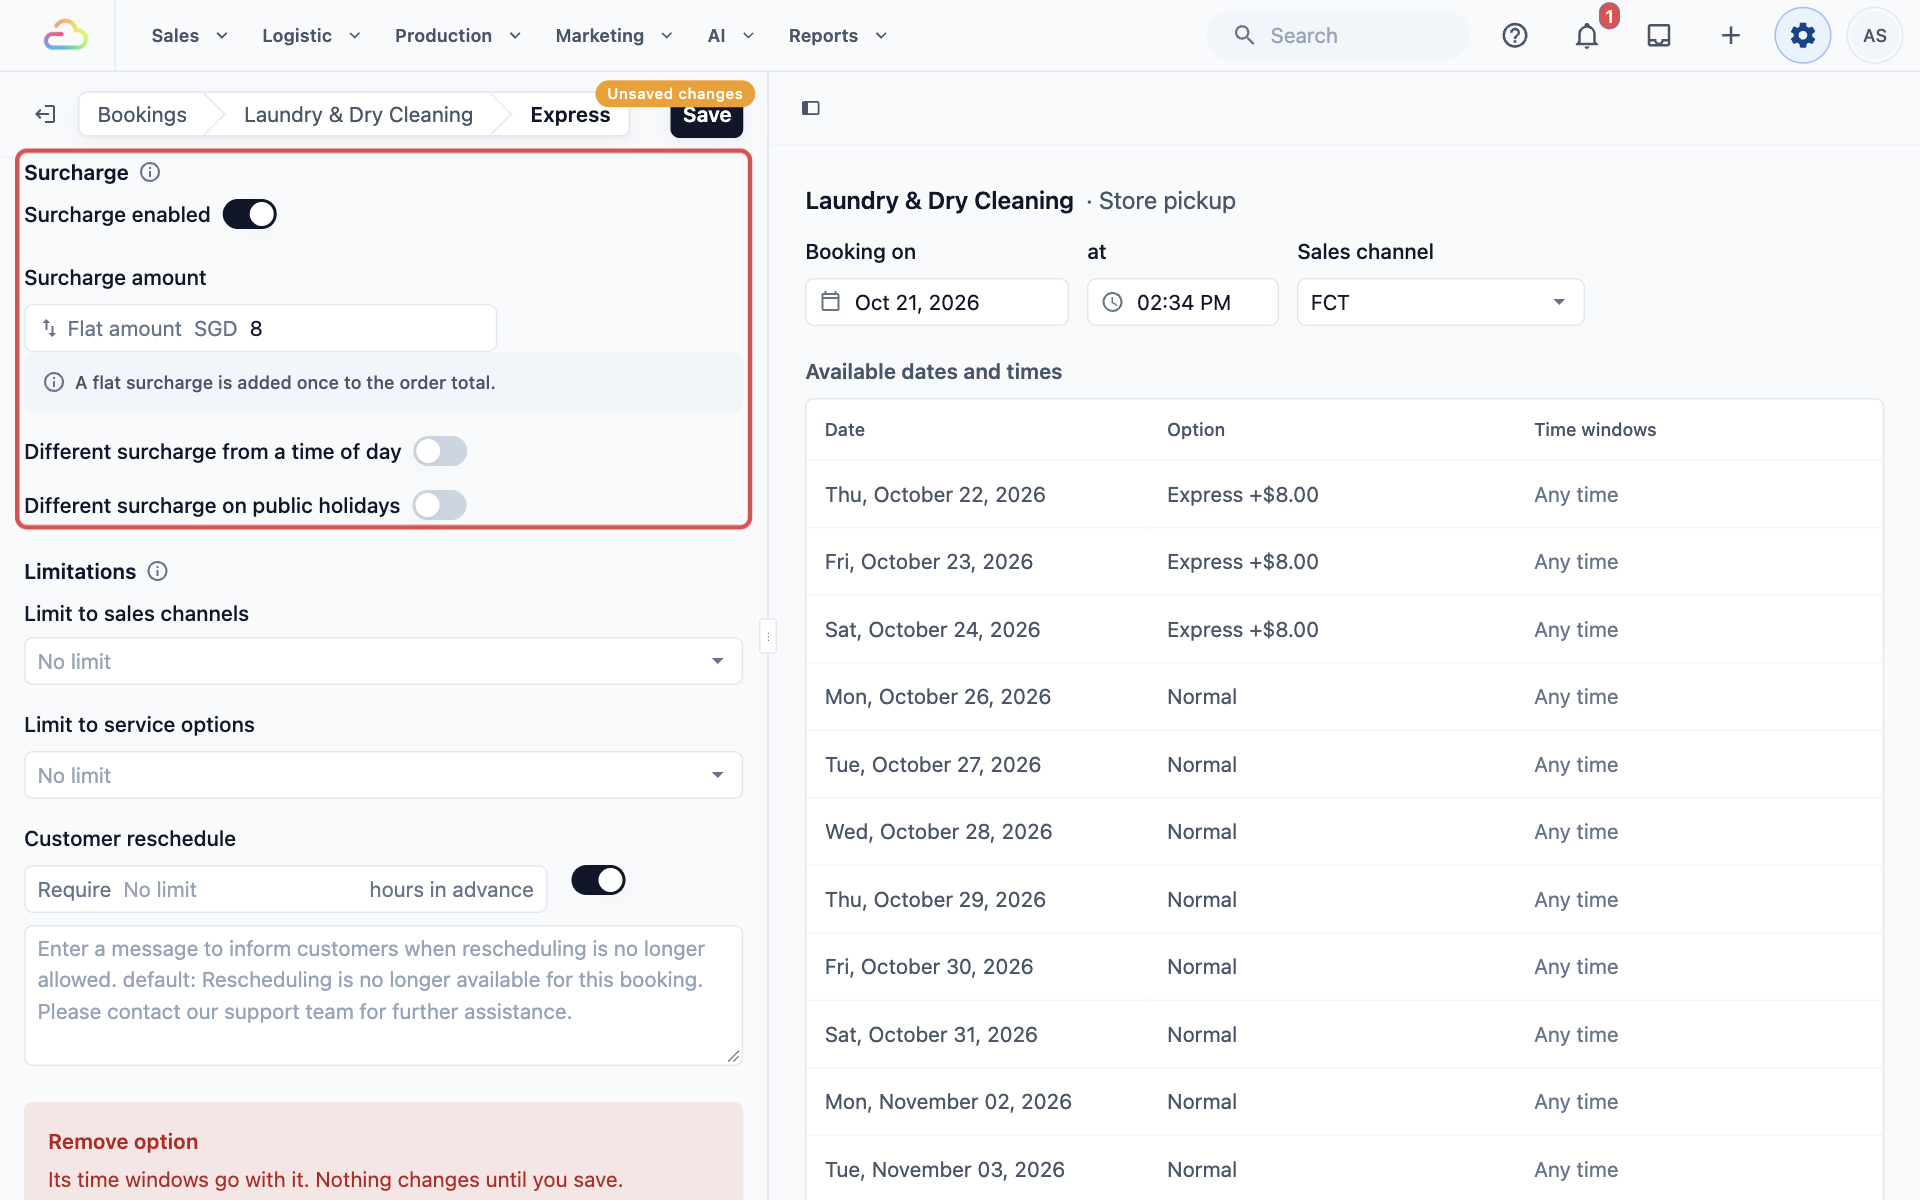Toggle the side panel layout icon
1920x1200 pixels.
click(811, 108)
